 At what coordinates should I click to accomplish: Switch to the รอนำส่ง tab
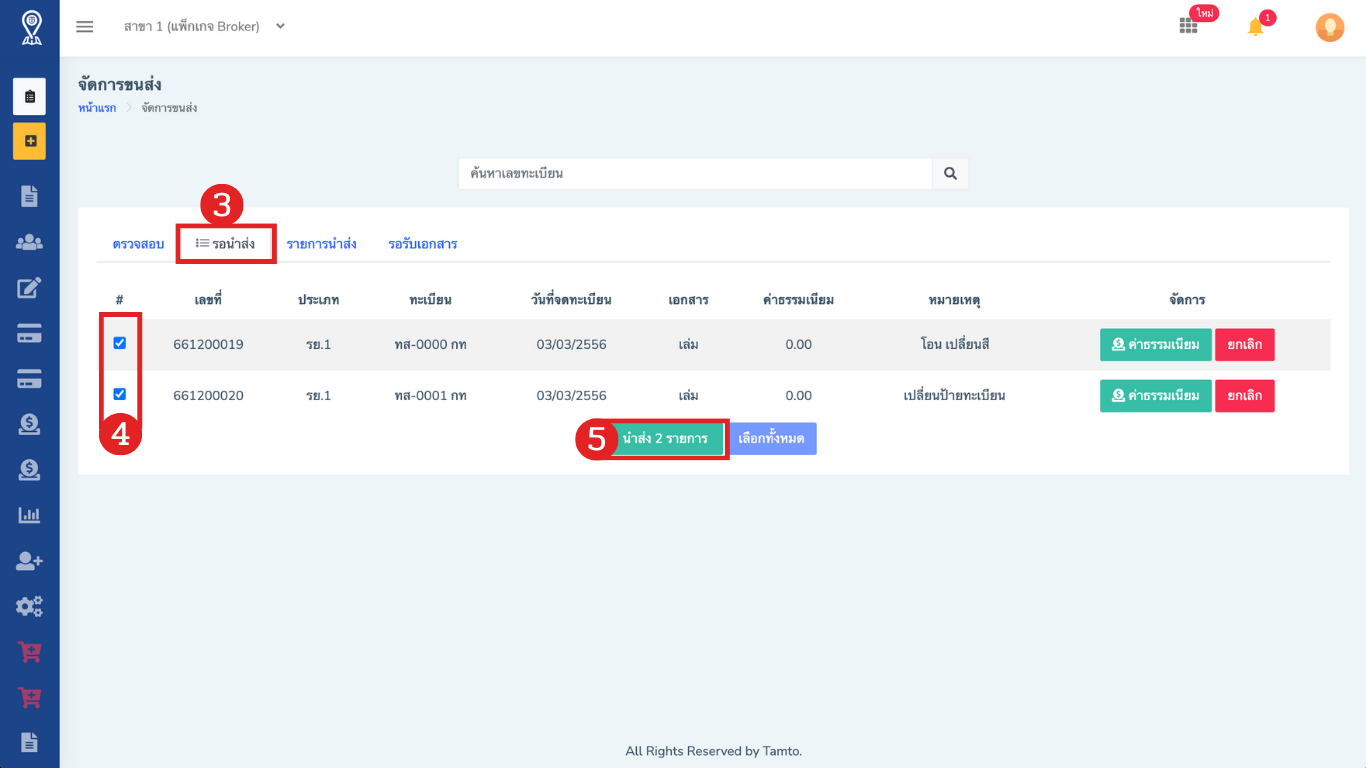click(225, 244)
